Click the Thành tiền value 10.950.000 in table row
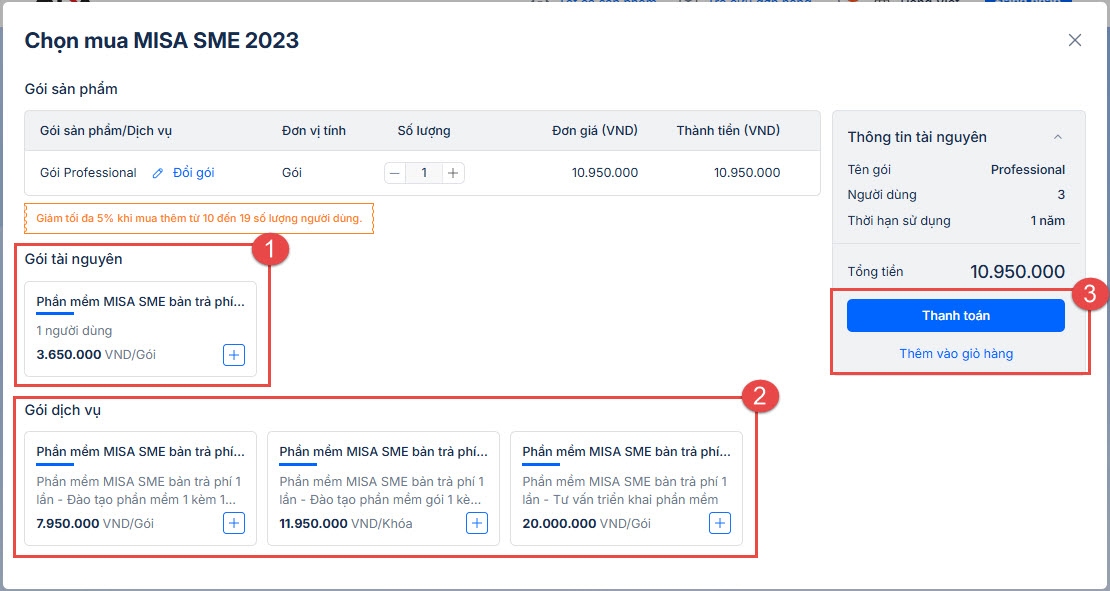 point(747,173)
